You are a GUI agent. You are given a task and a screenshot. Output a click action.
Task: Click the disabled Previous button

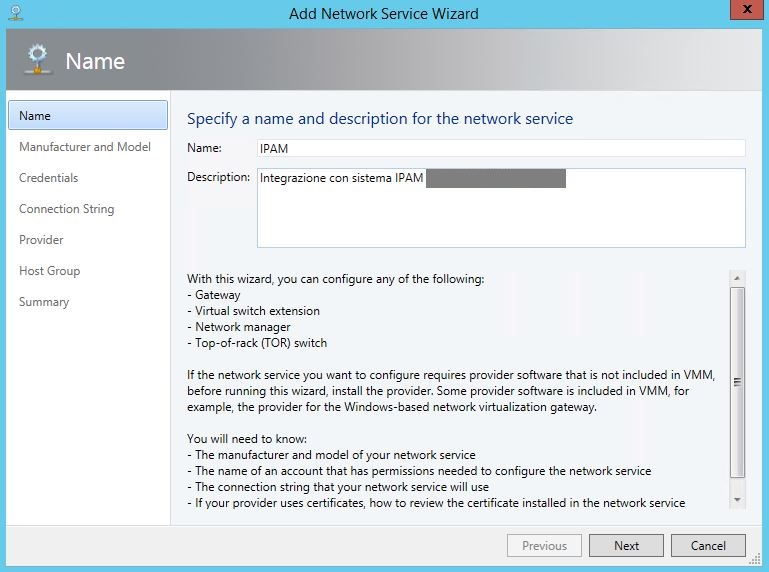click(544, 546)
